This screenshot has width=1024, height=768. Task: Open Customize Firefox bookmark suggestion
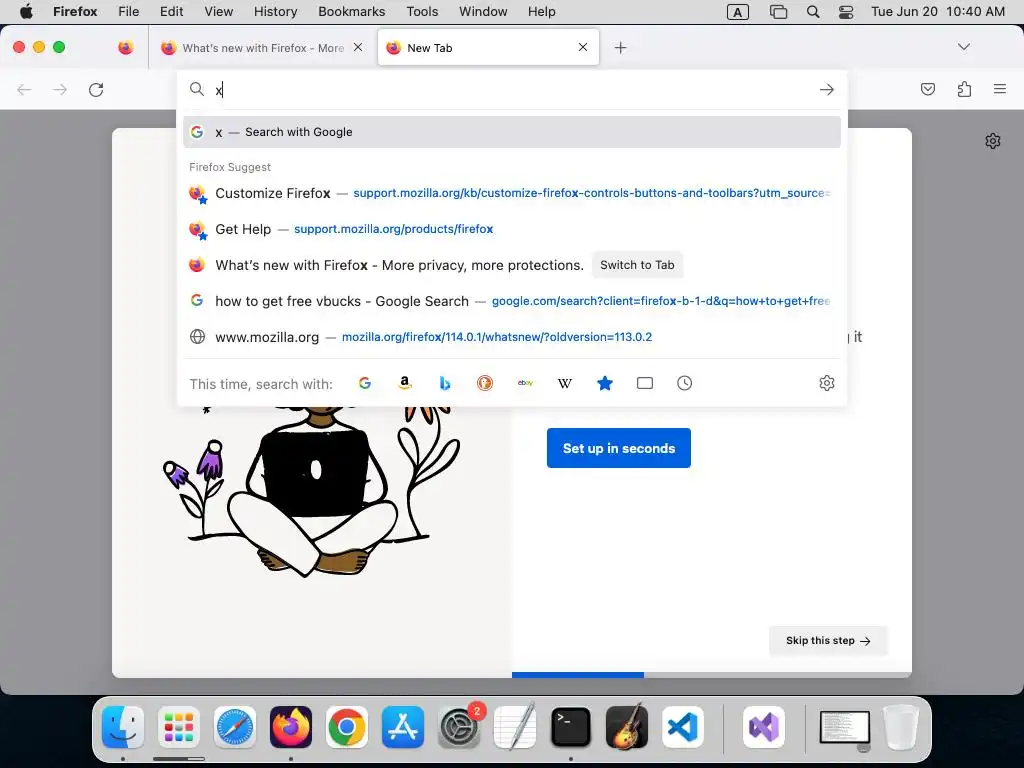512,193
